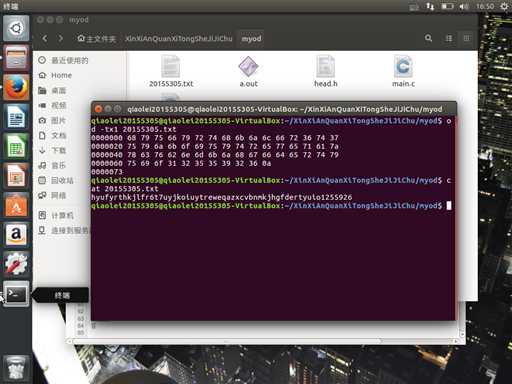Click the Terminal icon in the dock

pos(16,293)
